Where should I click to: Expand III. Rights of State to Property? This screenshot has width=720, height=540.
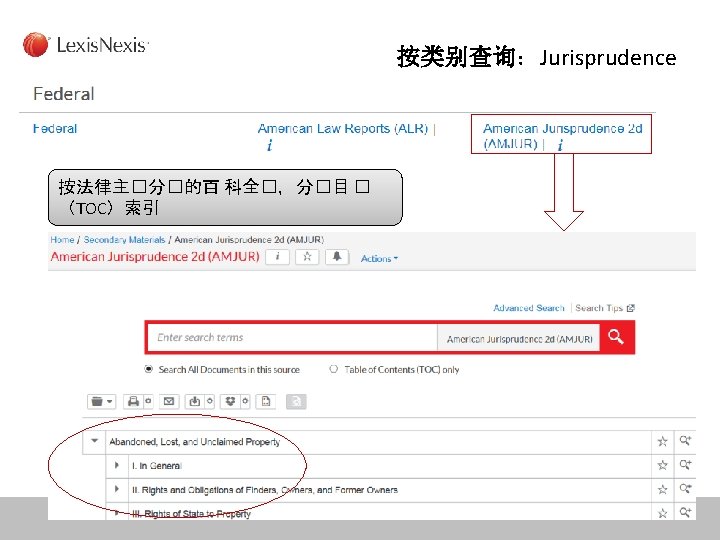[117, 512]
